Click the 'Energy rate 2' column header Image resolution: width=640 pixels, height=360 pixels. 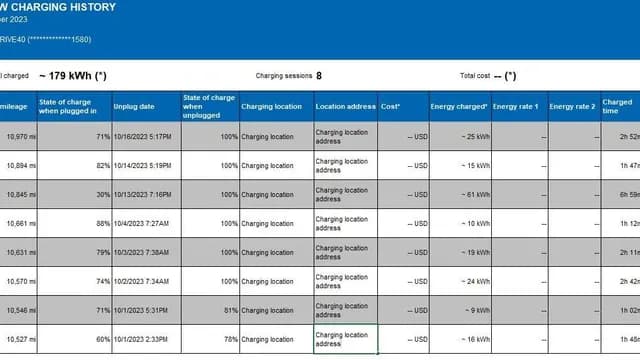575,107
